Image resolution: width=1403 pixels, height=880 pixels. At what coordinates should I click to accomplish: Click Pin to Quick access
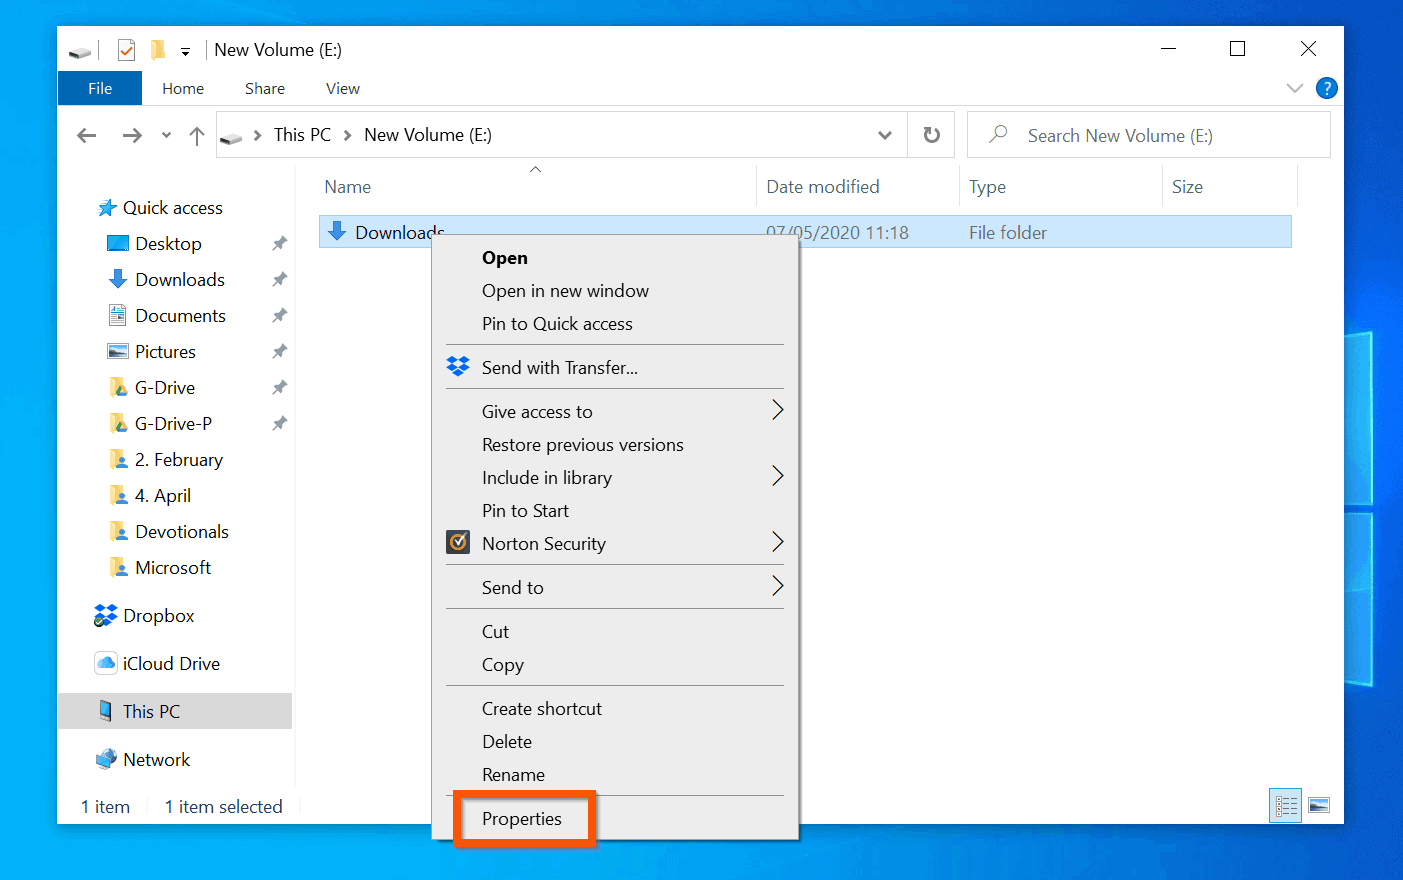(x=557, y=323)
